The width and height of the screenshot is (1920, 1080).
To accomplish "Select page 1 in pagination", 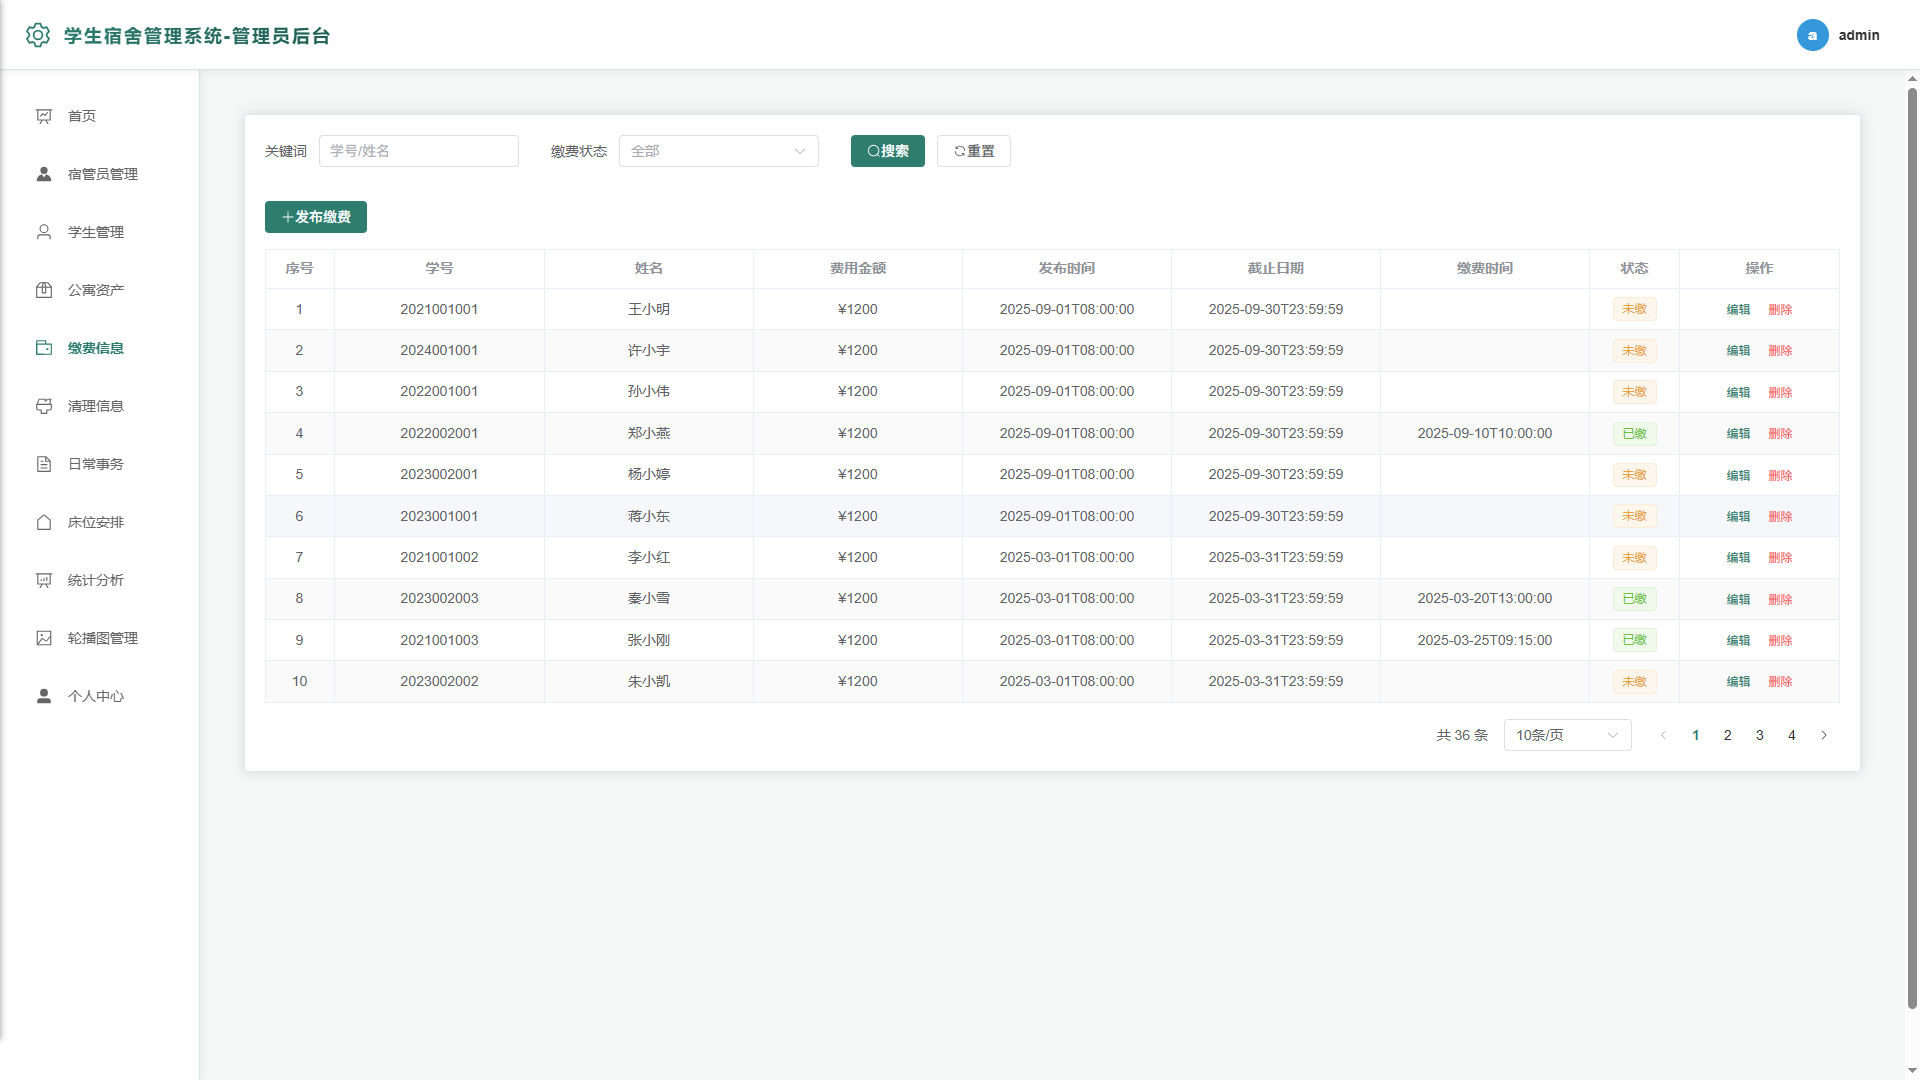I will 1696,735.
